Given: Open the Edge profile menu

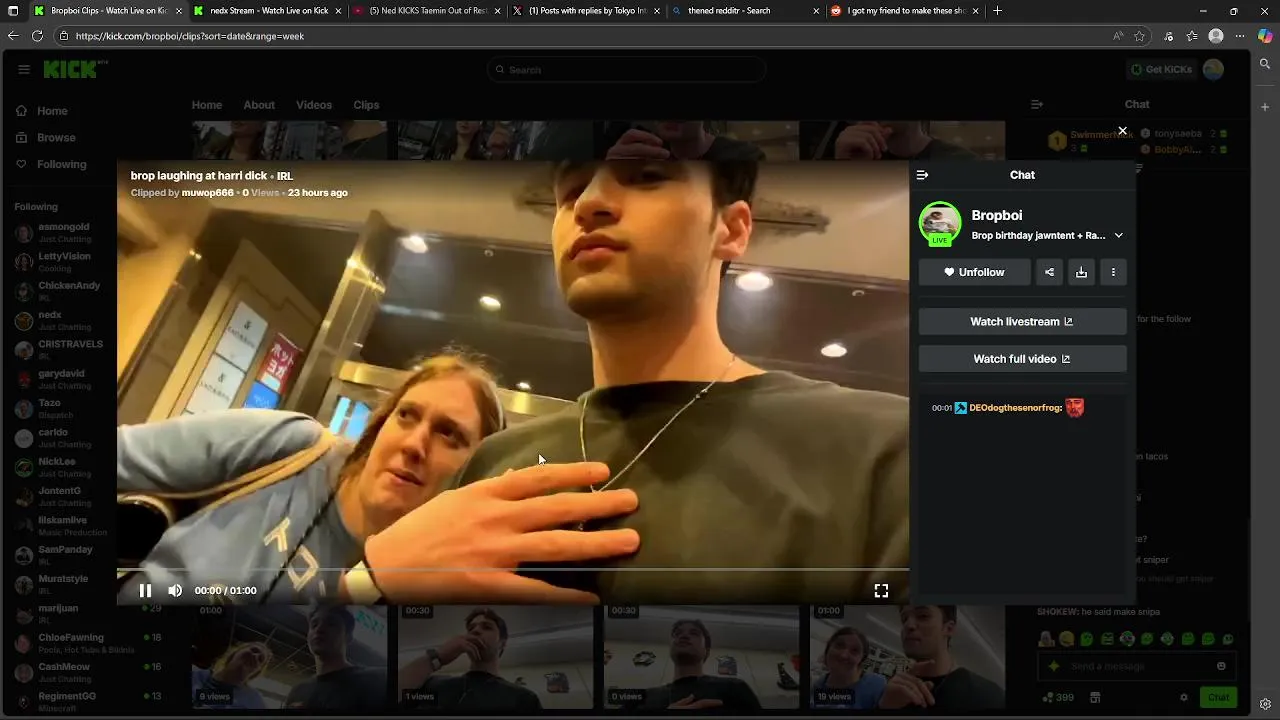Looking at the screenshot, I should (x=1216, y=36).
